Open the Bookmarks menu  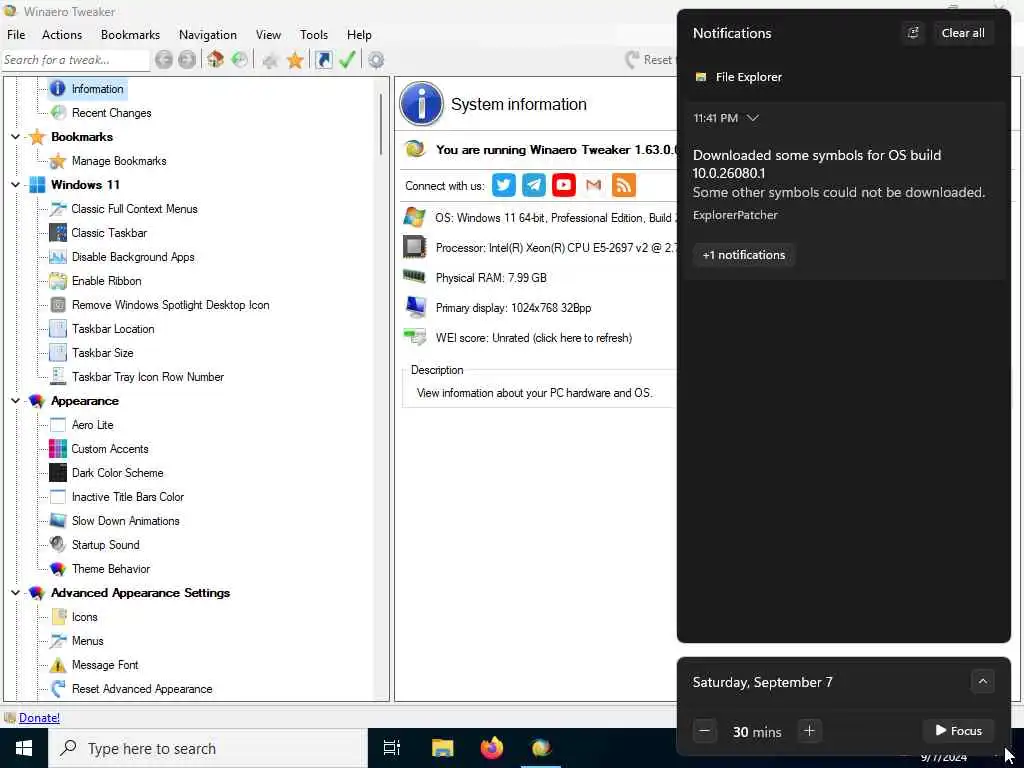coord(130,35)
